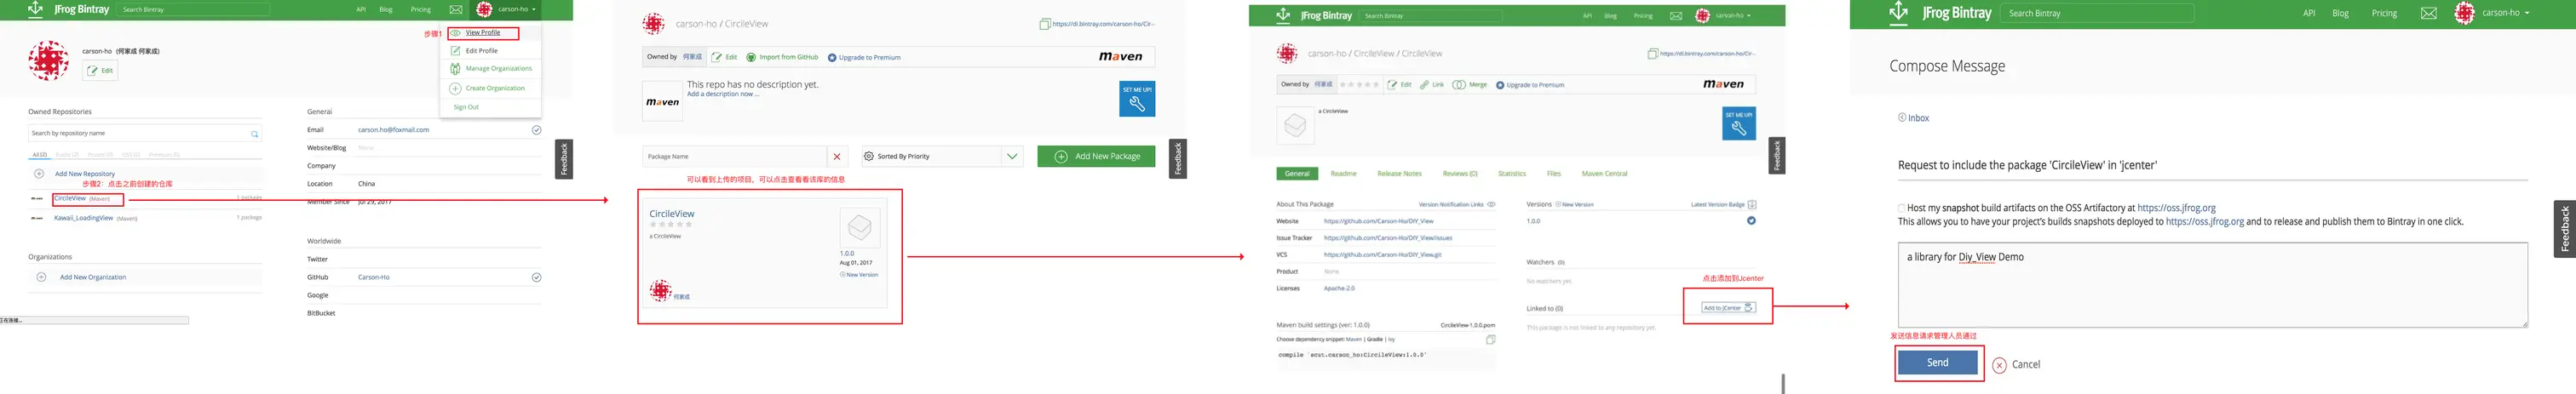Open the Reviews (0) tab

1459,174
